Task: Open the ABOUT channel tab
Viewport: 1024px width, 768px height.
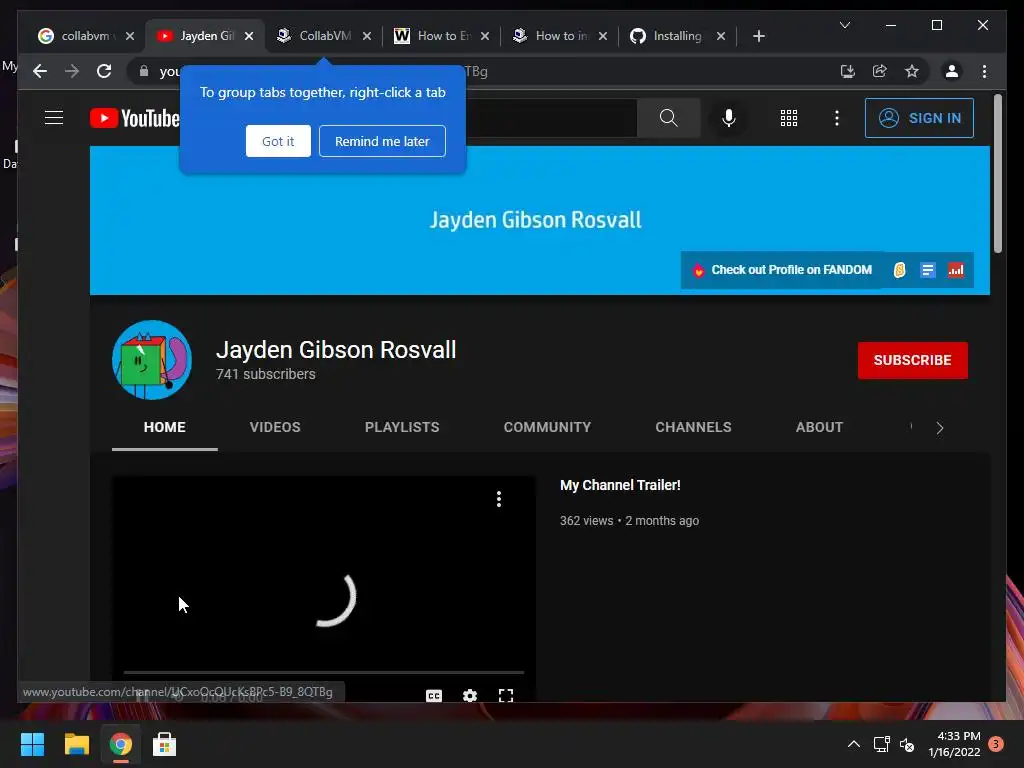Action: [x=819, y=427]
